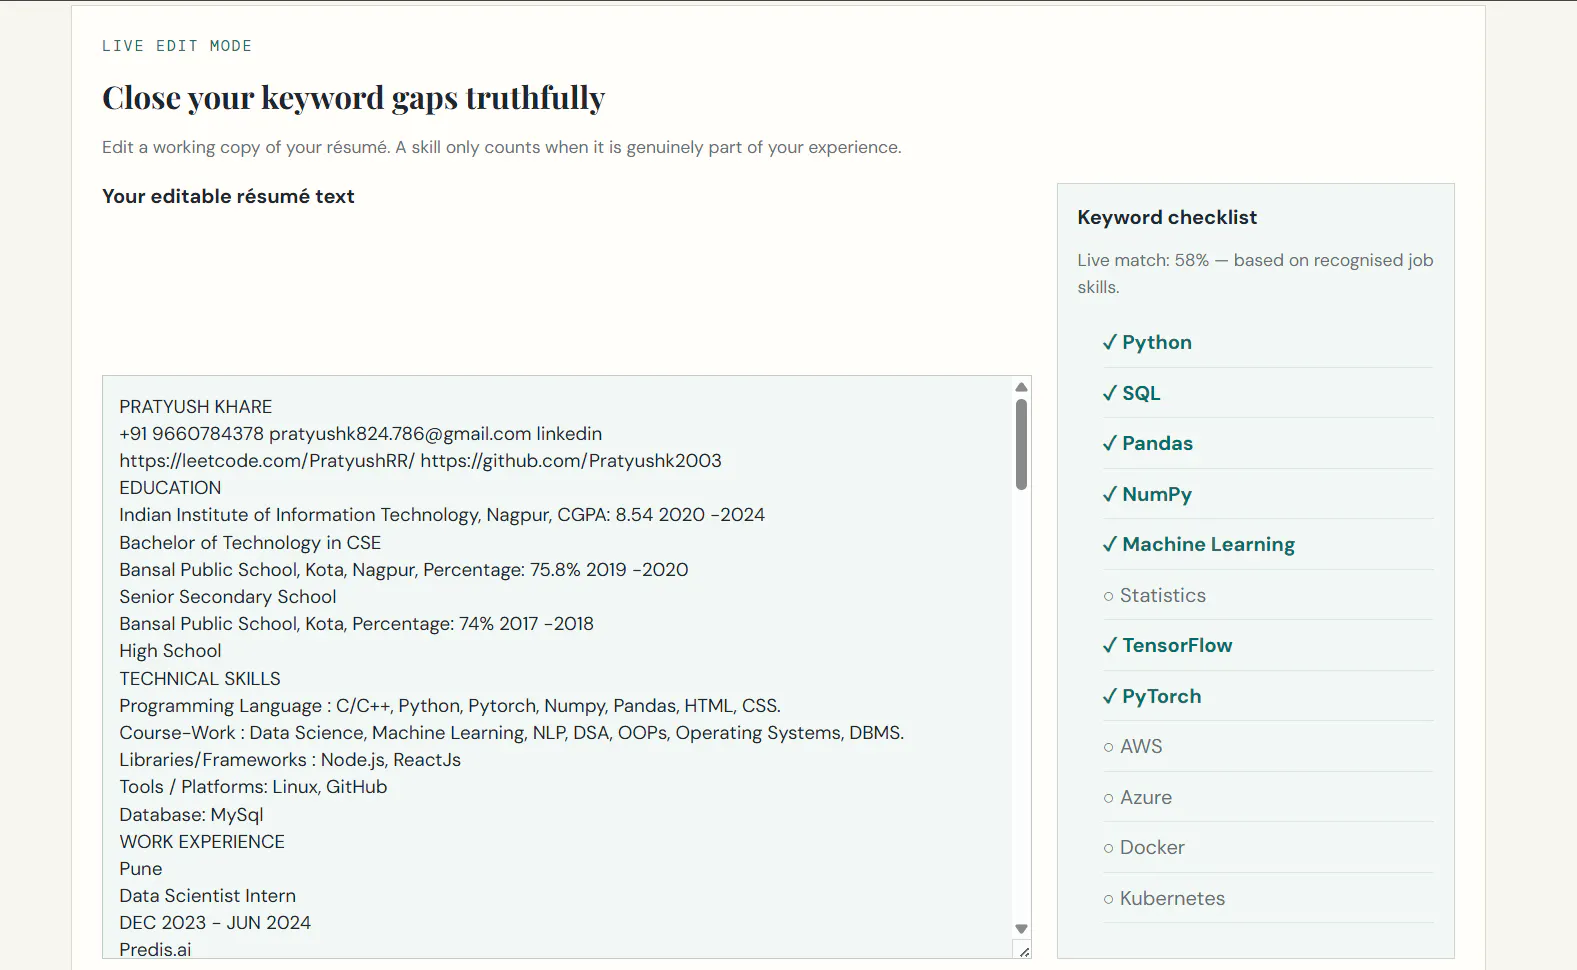Viewport: 1577px width, 970px height.
Task: Click the 'Course-Work' line in résumé
Action: (512, 733)
